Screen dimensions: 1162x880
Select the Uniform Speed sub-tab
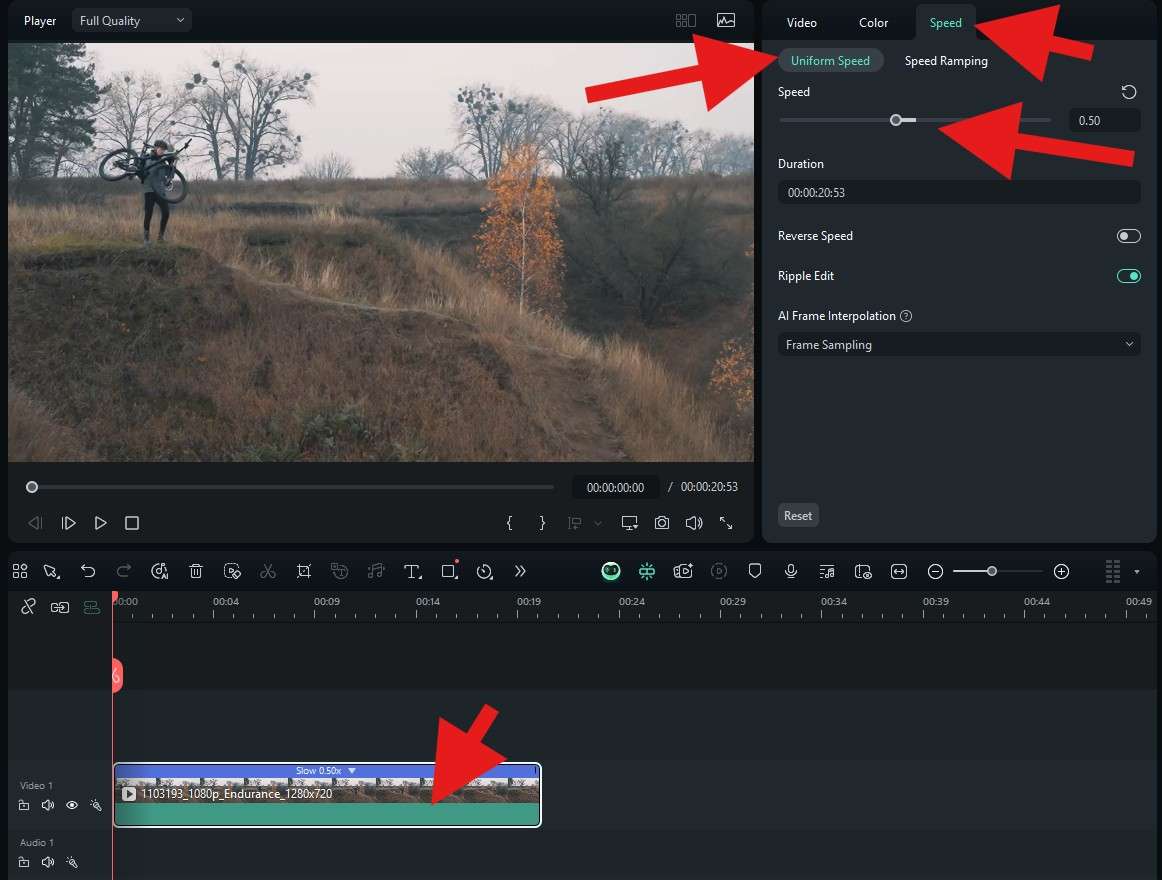pos(830,61)
